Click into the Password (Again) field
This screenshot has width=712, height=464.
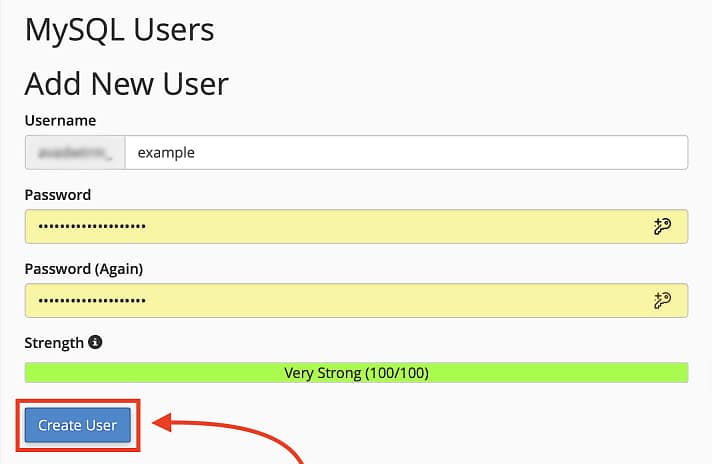click(x=356, y=300)
